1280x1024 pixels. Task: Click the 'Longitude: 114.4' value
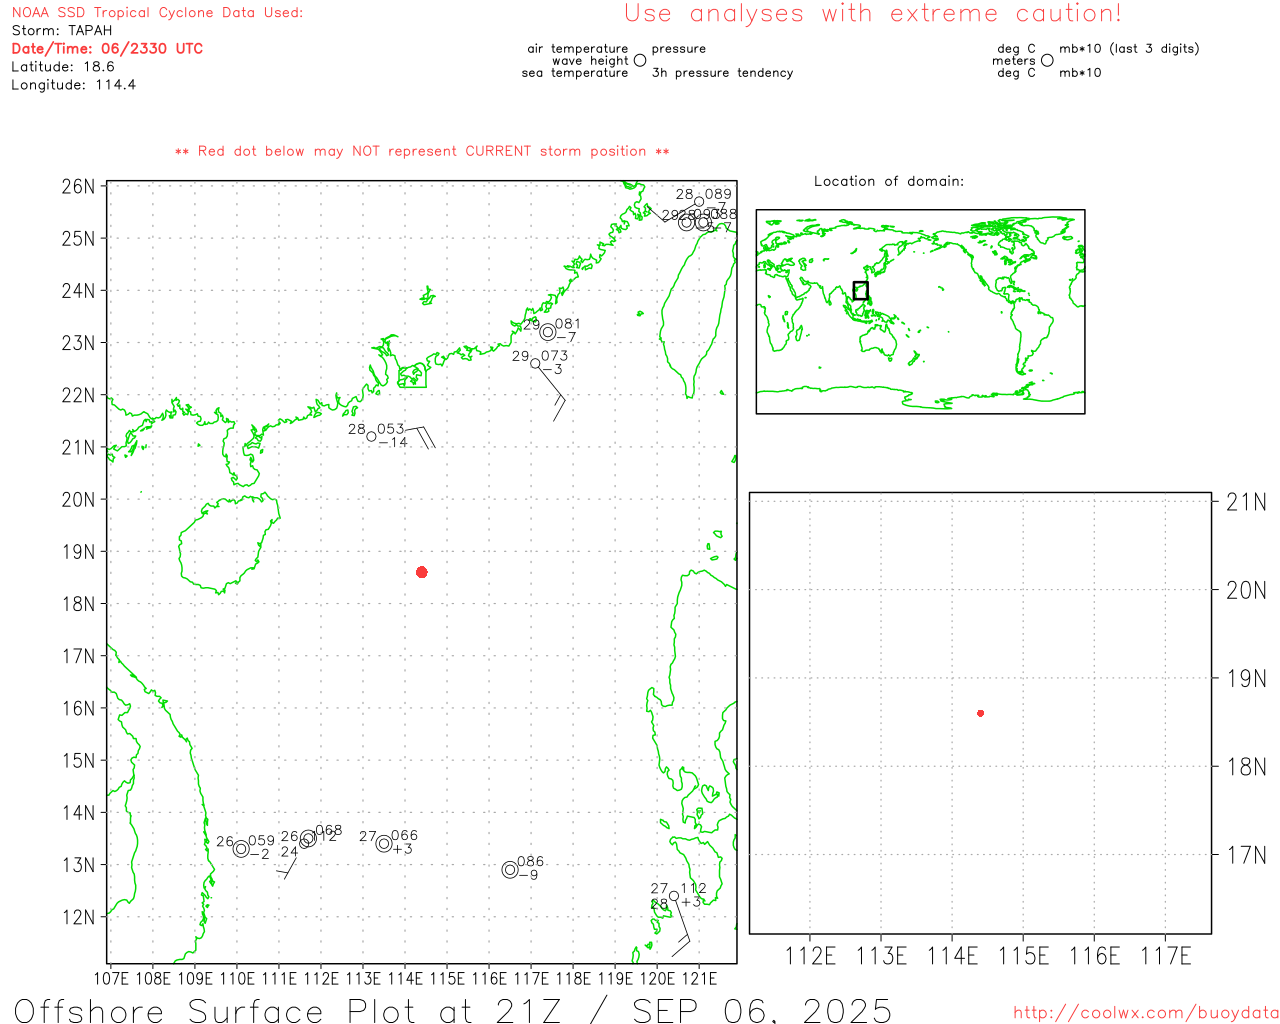(73, 85)
